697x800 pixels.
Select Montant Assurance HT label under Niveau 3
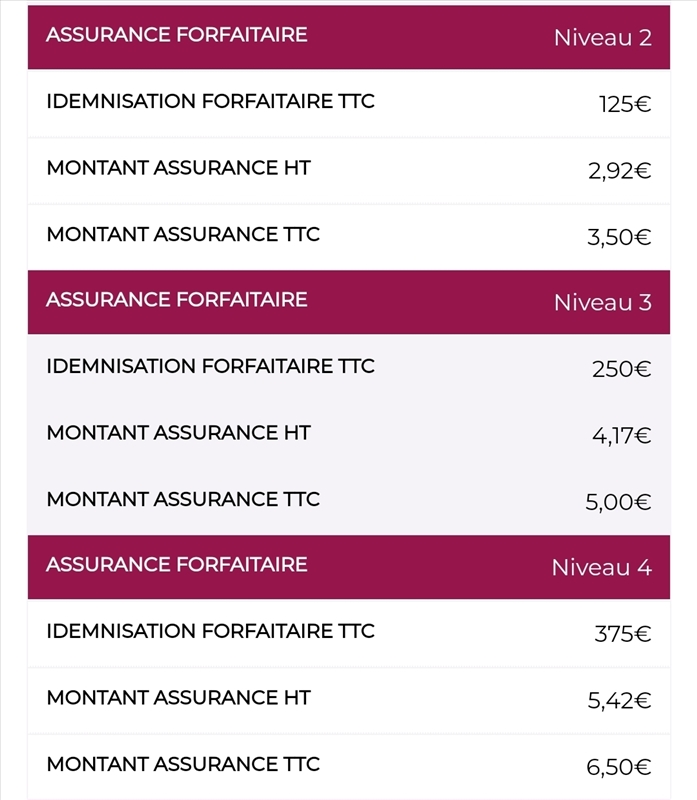click(178, 433)
